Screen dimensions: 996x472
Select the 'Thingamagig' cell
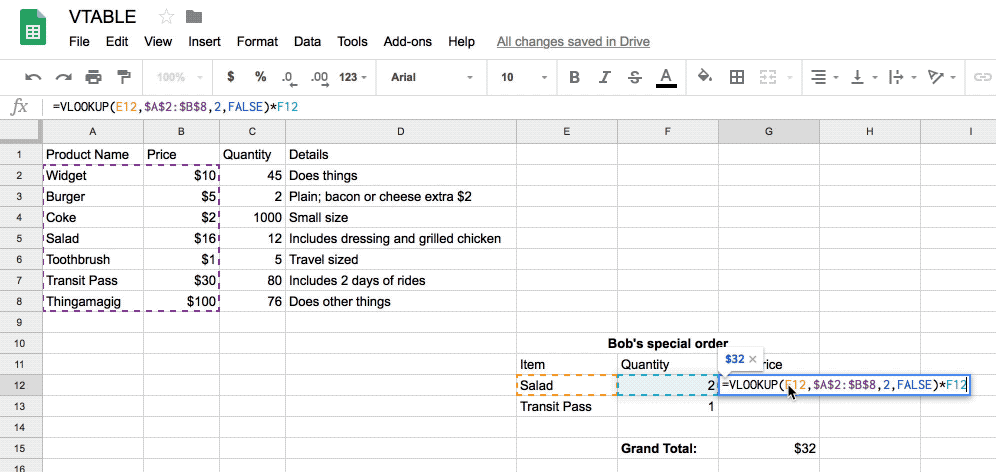click(x=93, y=301)
